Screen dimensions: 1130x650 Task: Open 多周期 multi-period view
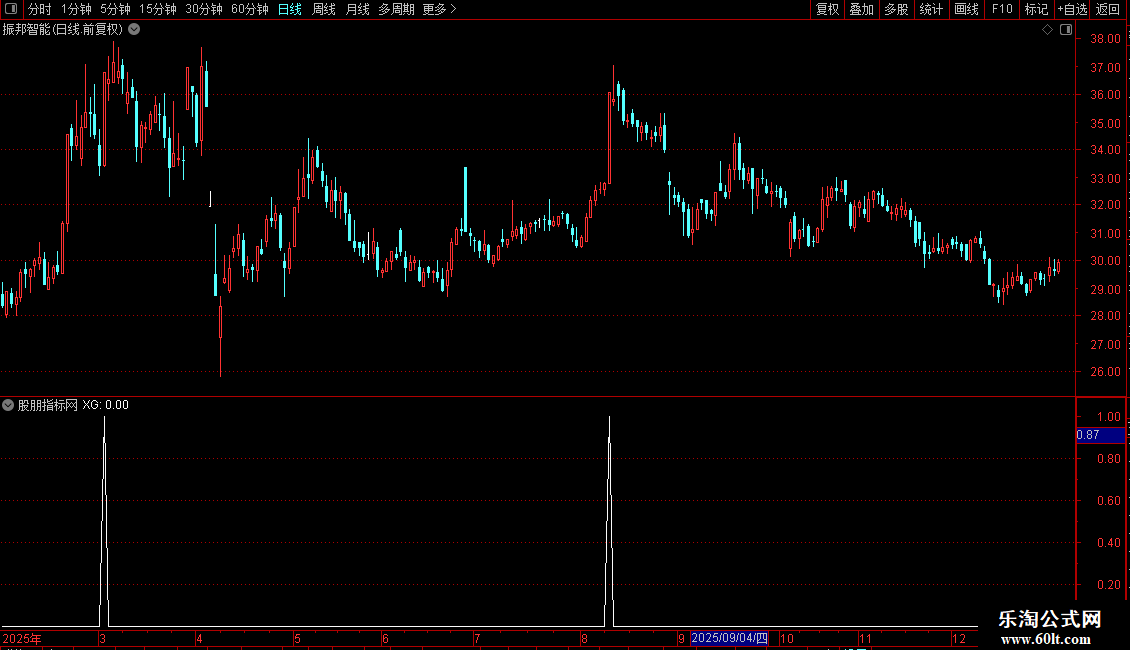tap(396, 9)
